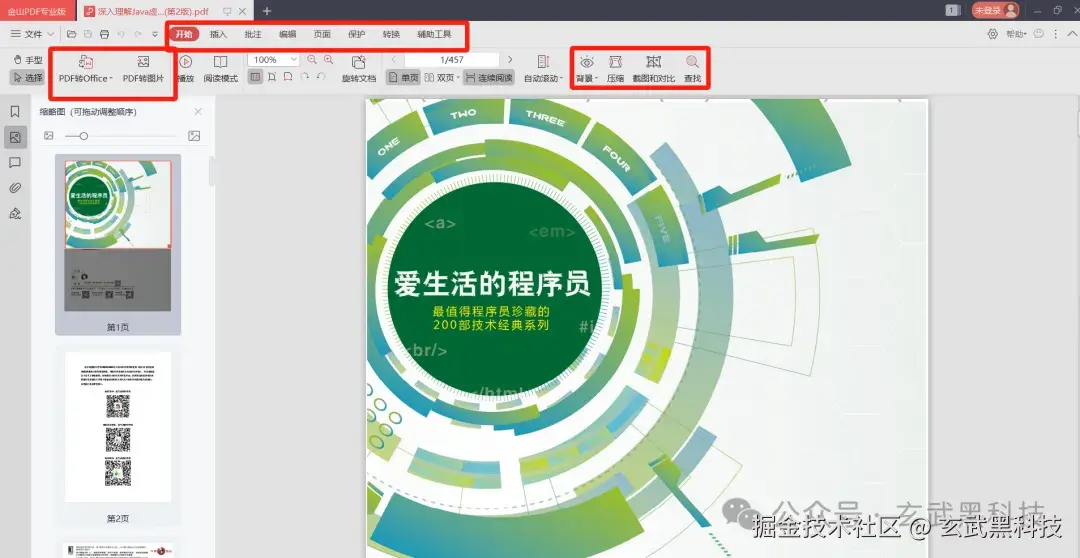Start slideshow with 播放 button
The image size is (1080, 558).
click(185, 70)
